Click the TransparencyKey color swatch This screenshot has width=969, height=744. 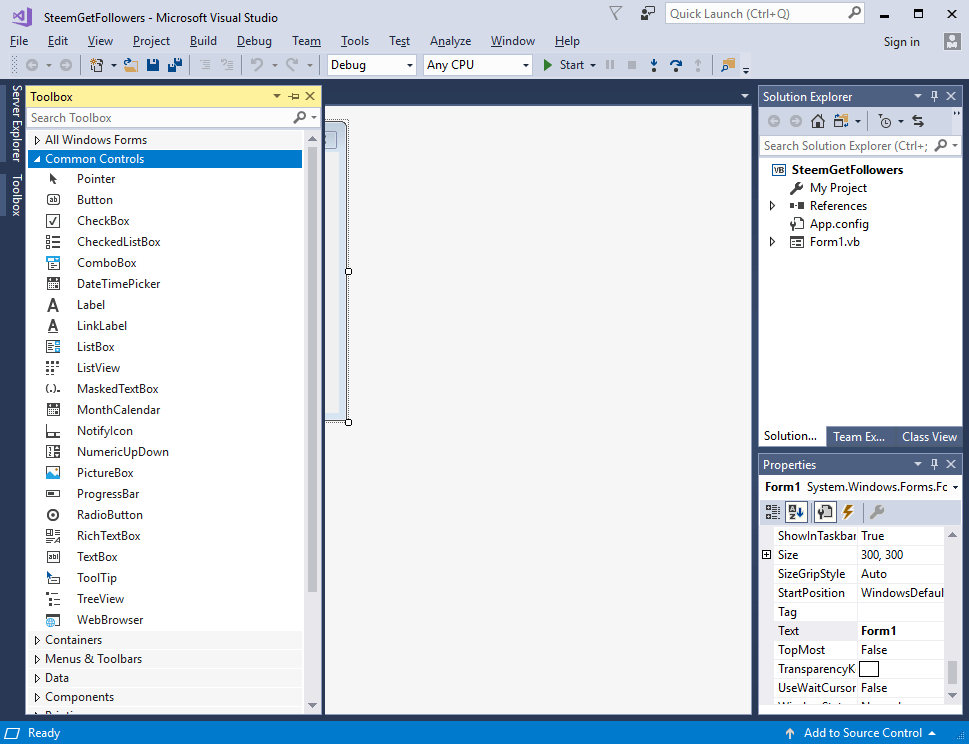tap(869, 669)
